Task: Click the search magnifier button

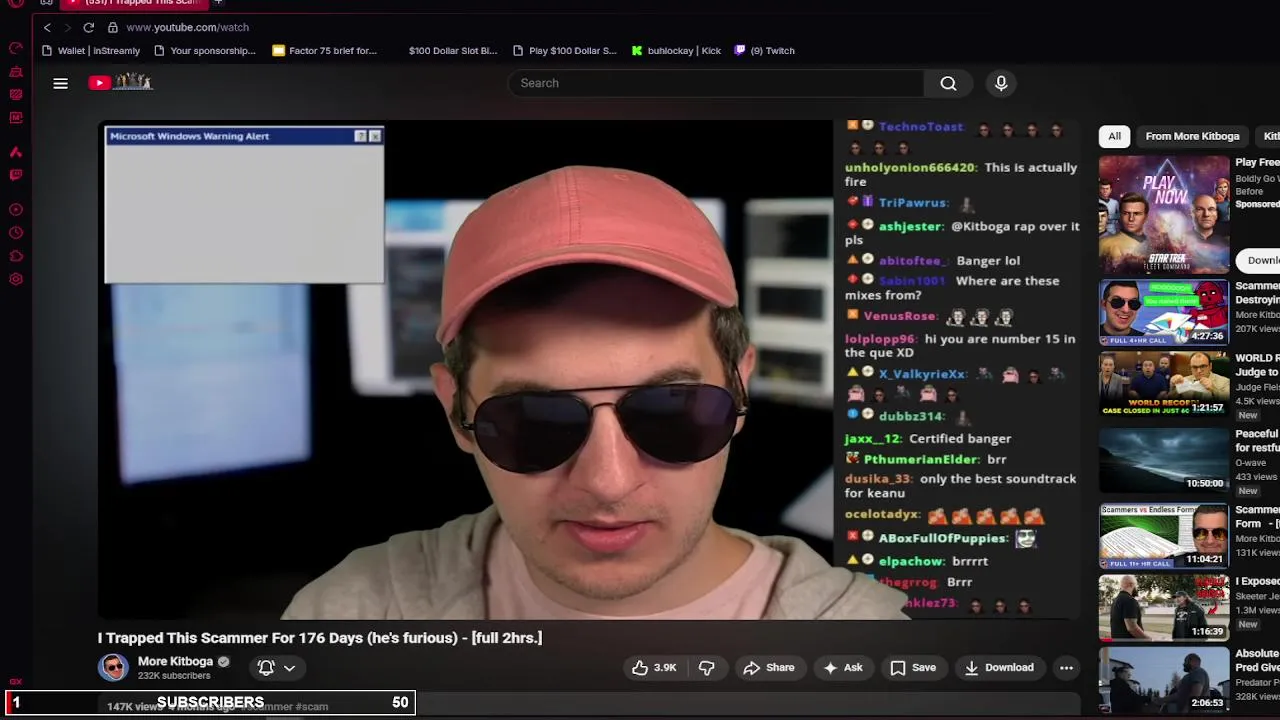Action: click(x=948, y=83)
